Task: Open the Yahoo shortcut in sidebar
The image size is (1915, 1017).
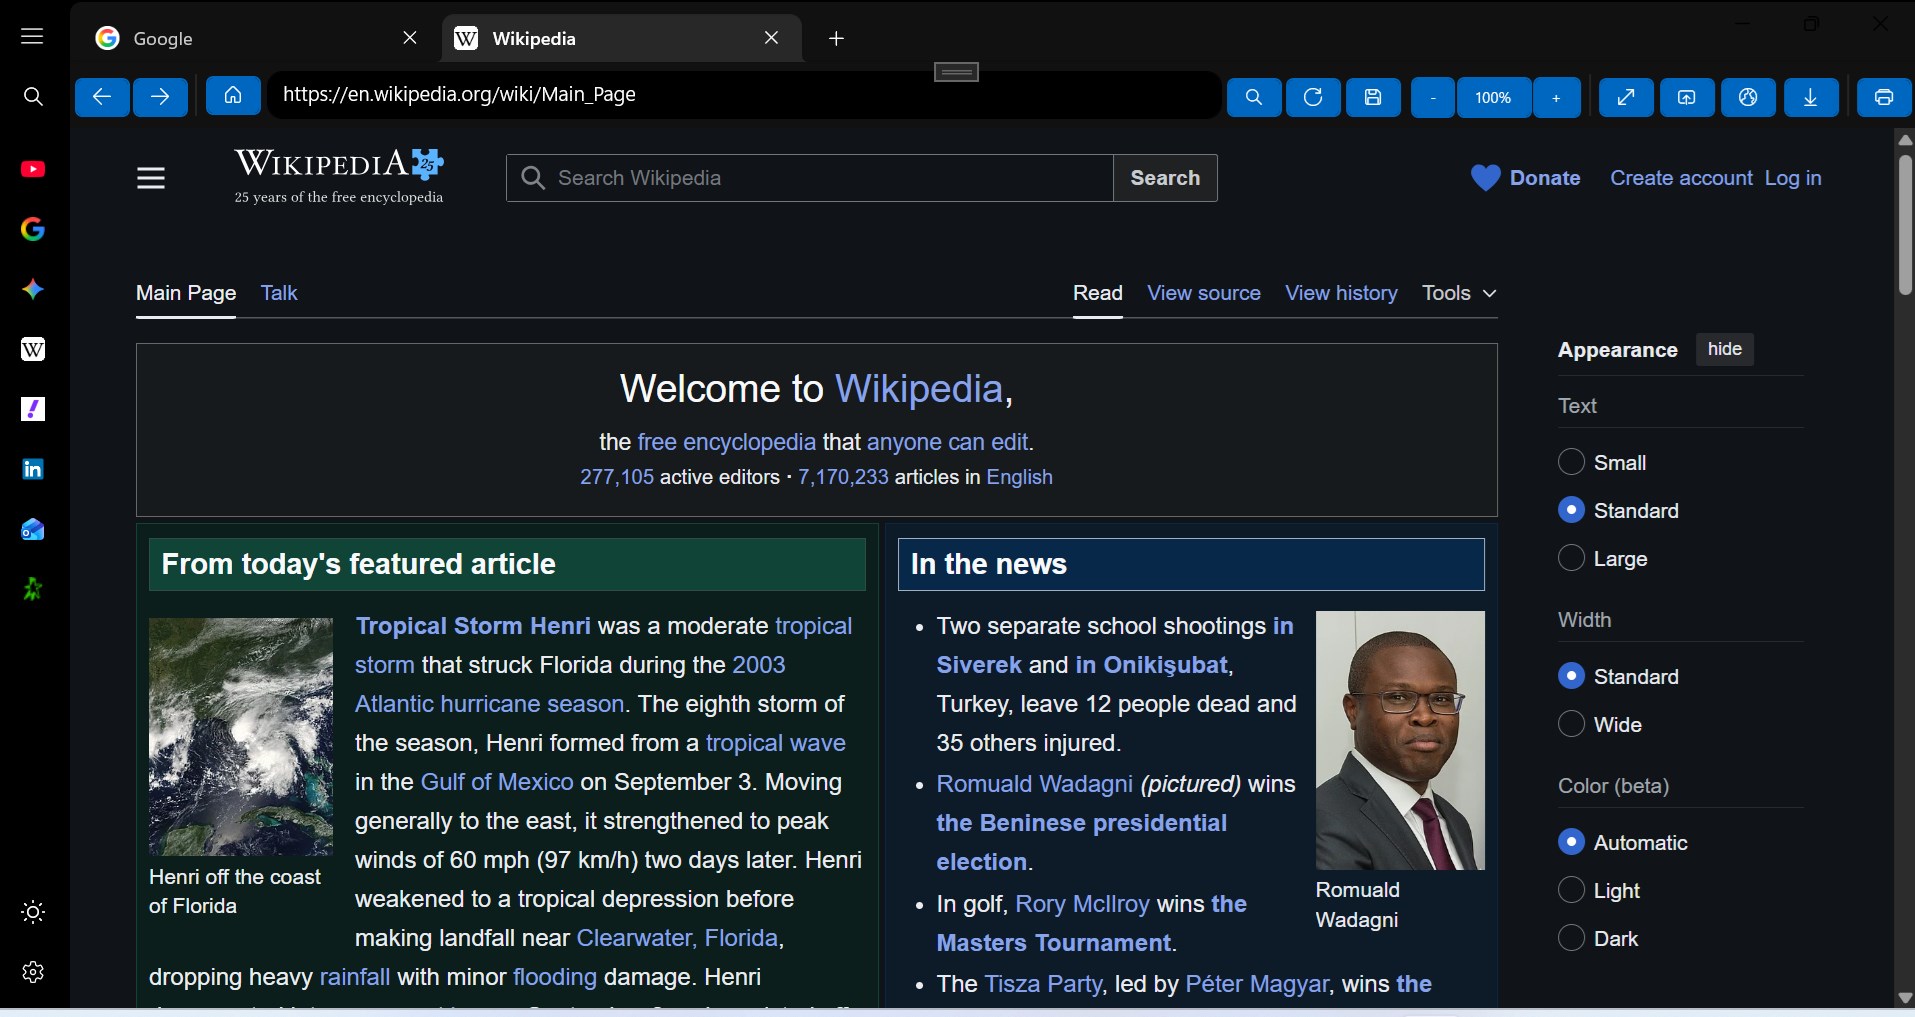Action: pyautogui.click(x=33, y=409)
